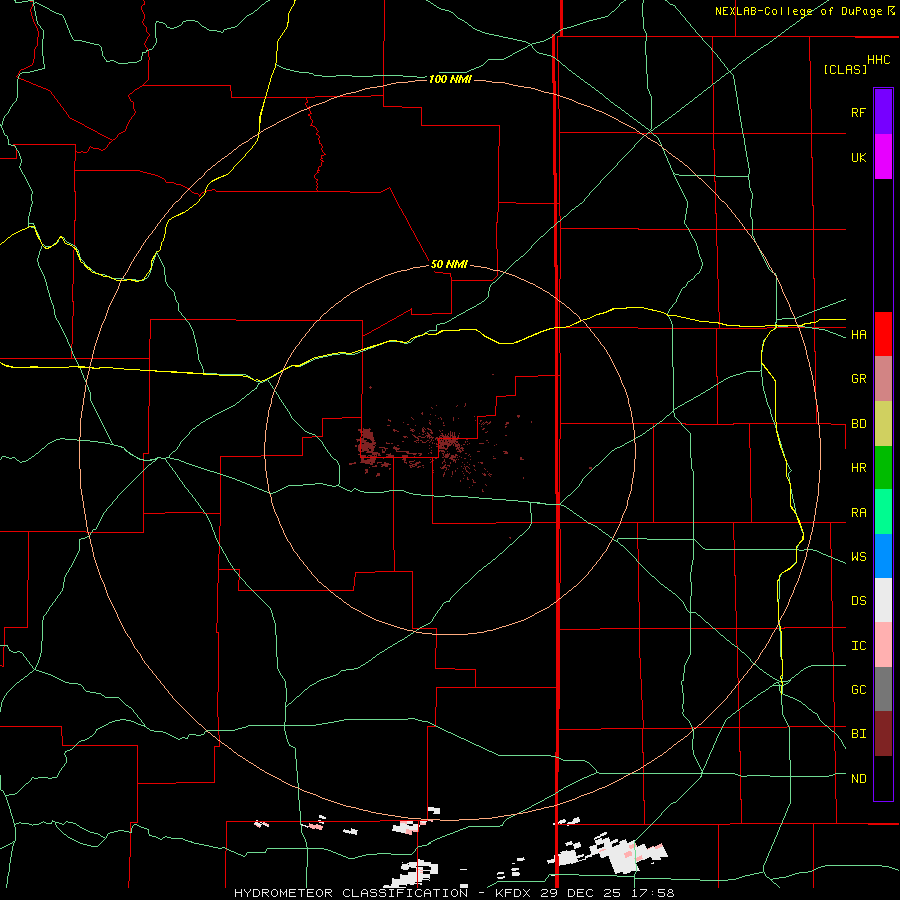Click the RA light green legend swatch
The width and height of the screenshot is (900, 900).
[883, 512]
